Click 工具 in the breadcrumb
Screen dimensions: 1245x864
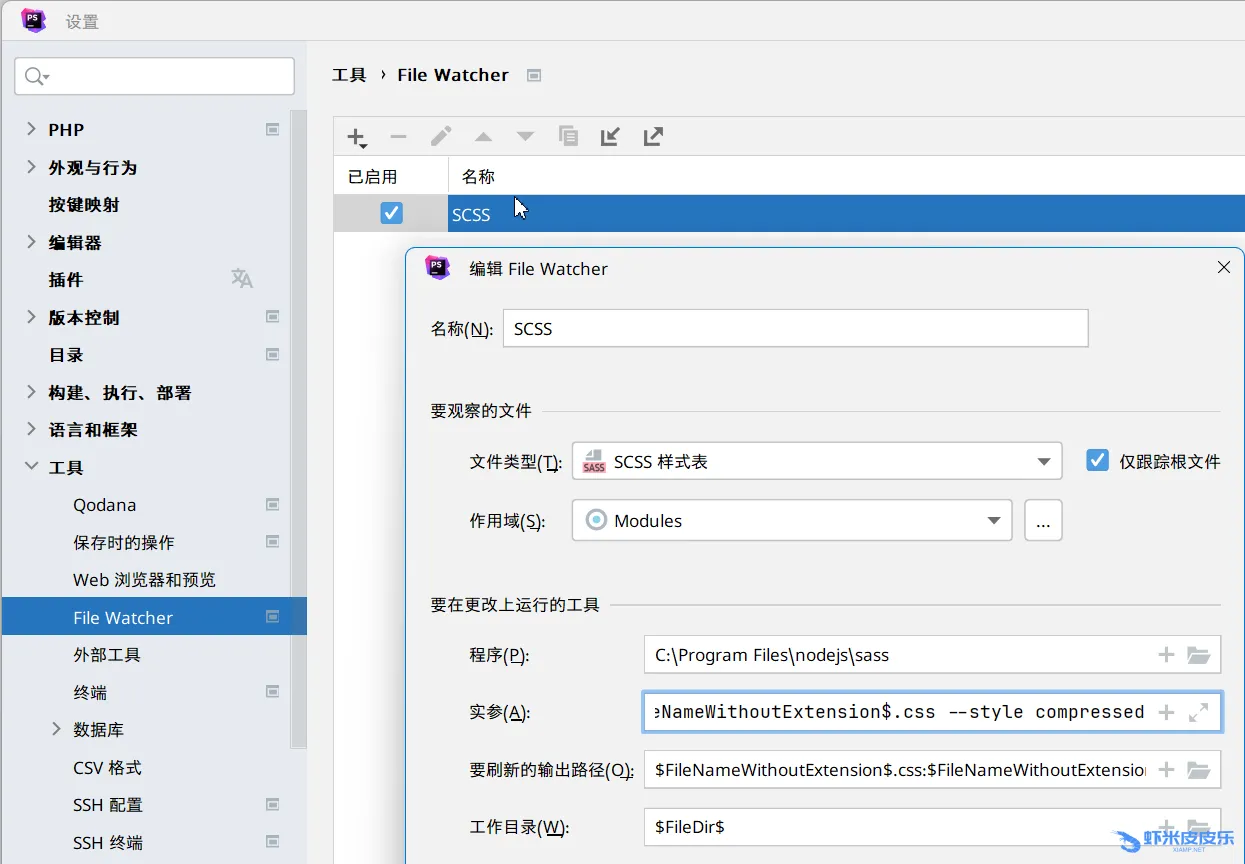349,75
